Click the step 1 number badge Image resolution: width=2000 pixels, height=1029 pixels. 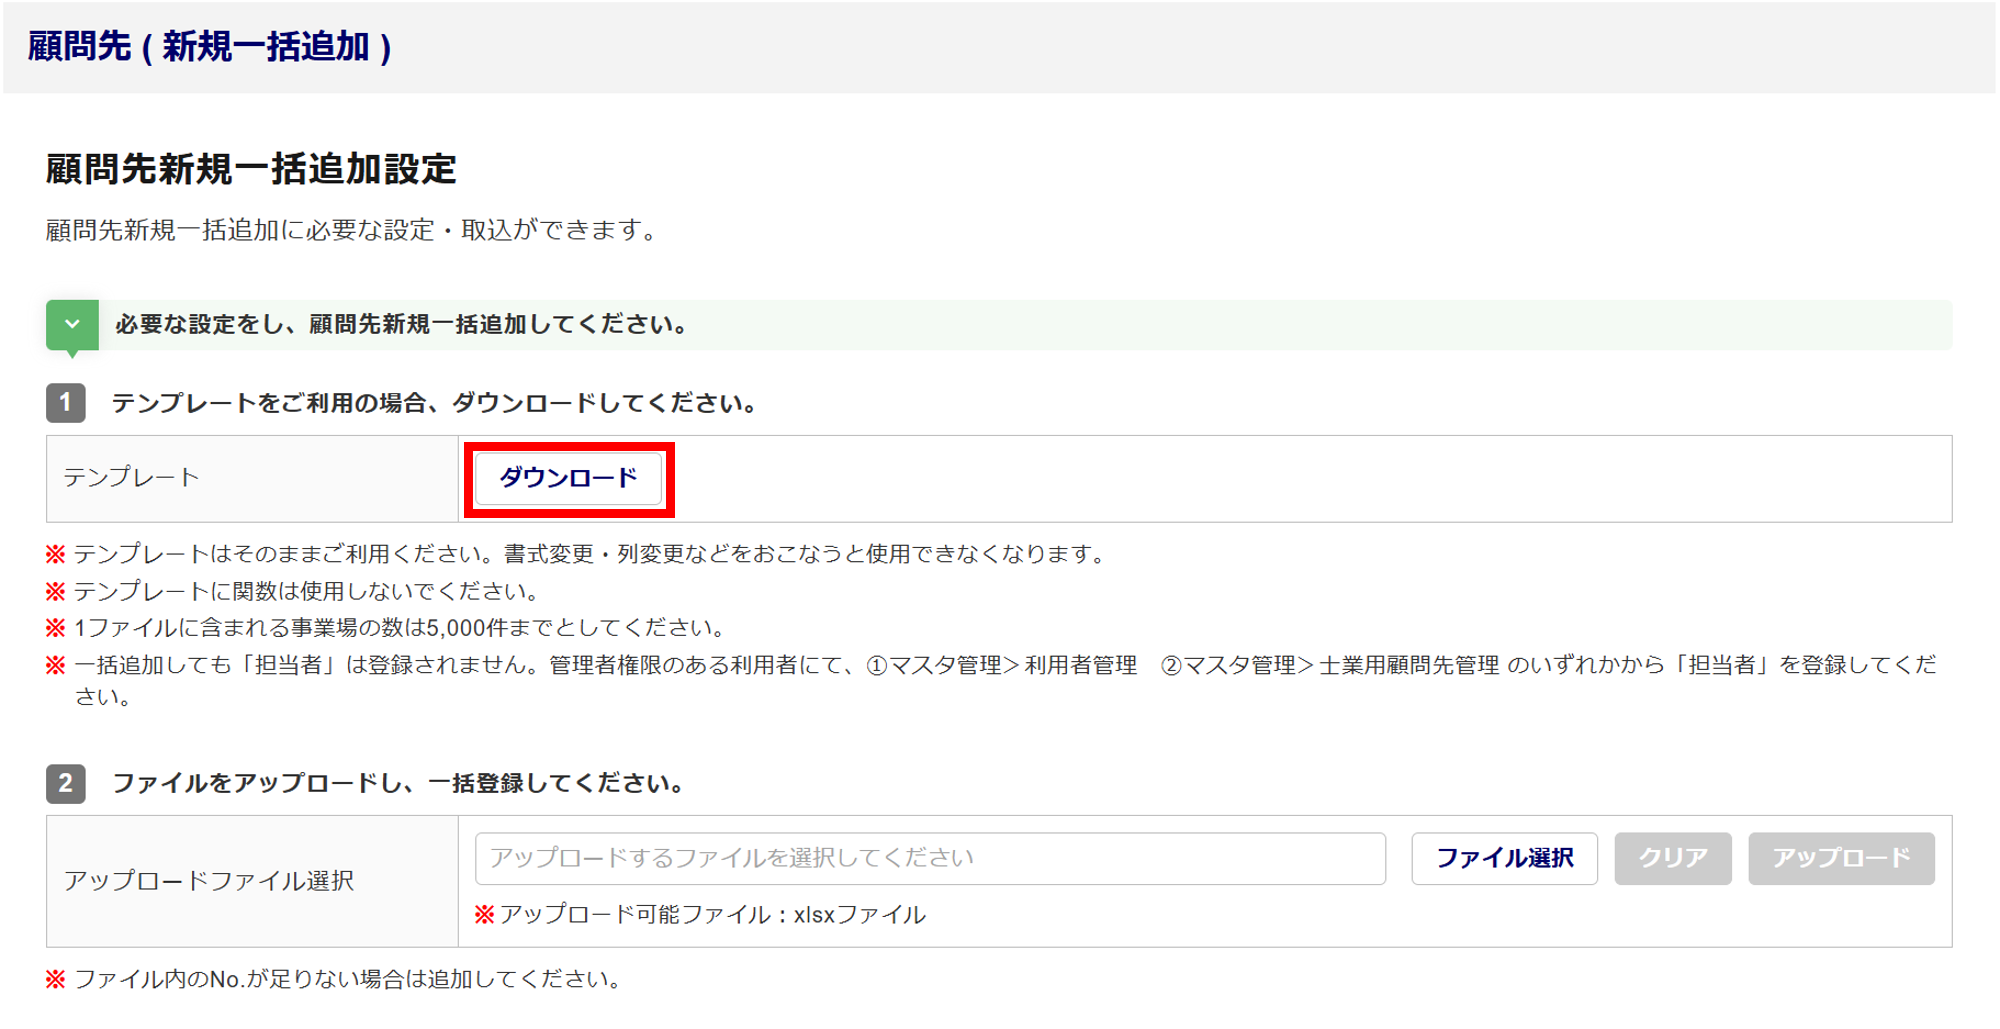[x=66, y=403]
